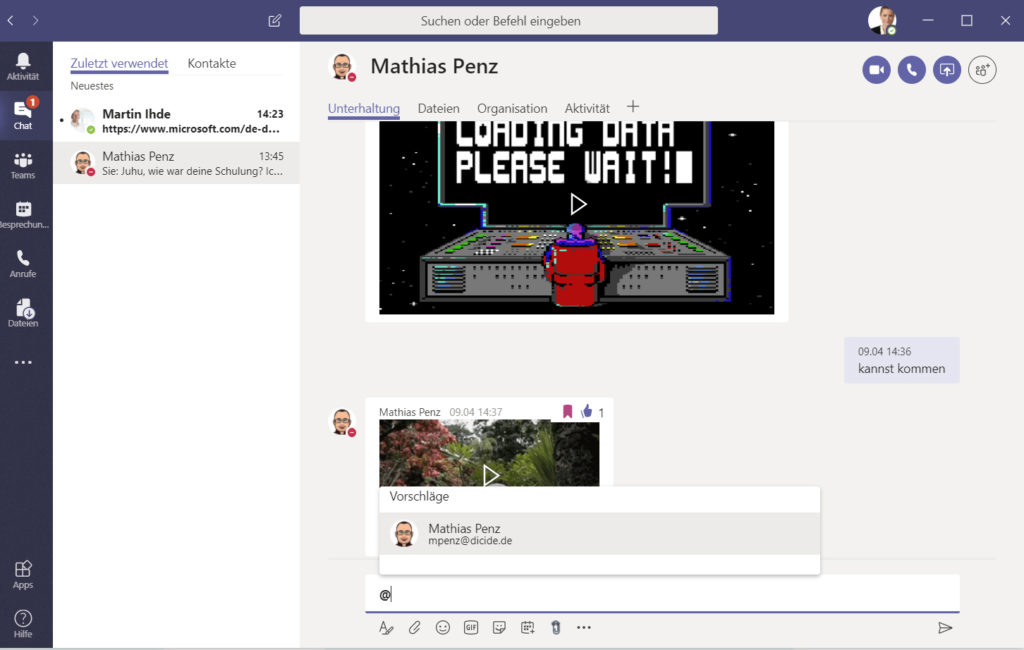
Task: Play the Loading Data GIF video
Action: [577, 204]
